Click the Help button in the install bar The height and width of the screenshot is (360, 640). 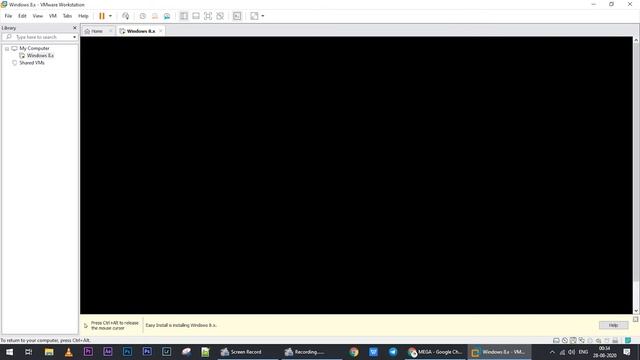coord(613,325)
